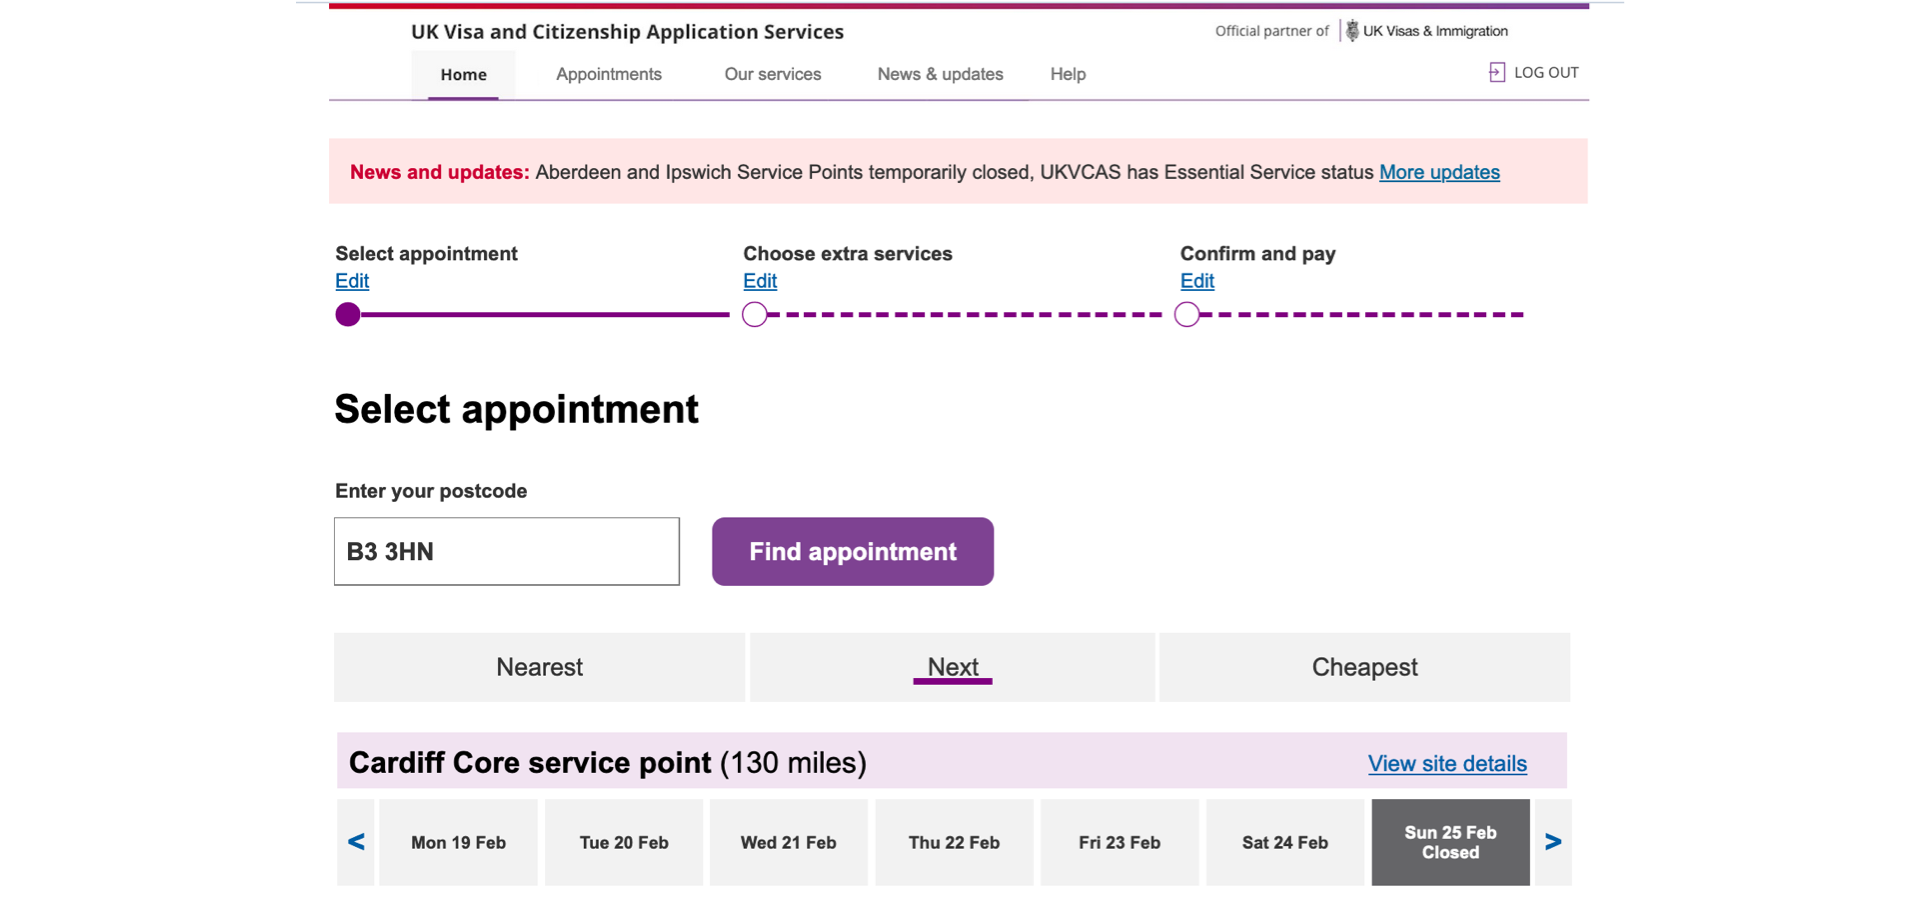
Task: Open Our services in navigation
Action: click(x=773, y=74)
